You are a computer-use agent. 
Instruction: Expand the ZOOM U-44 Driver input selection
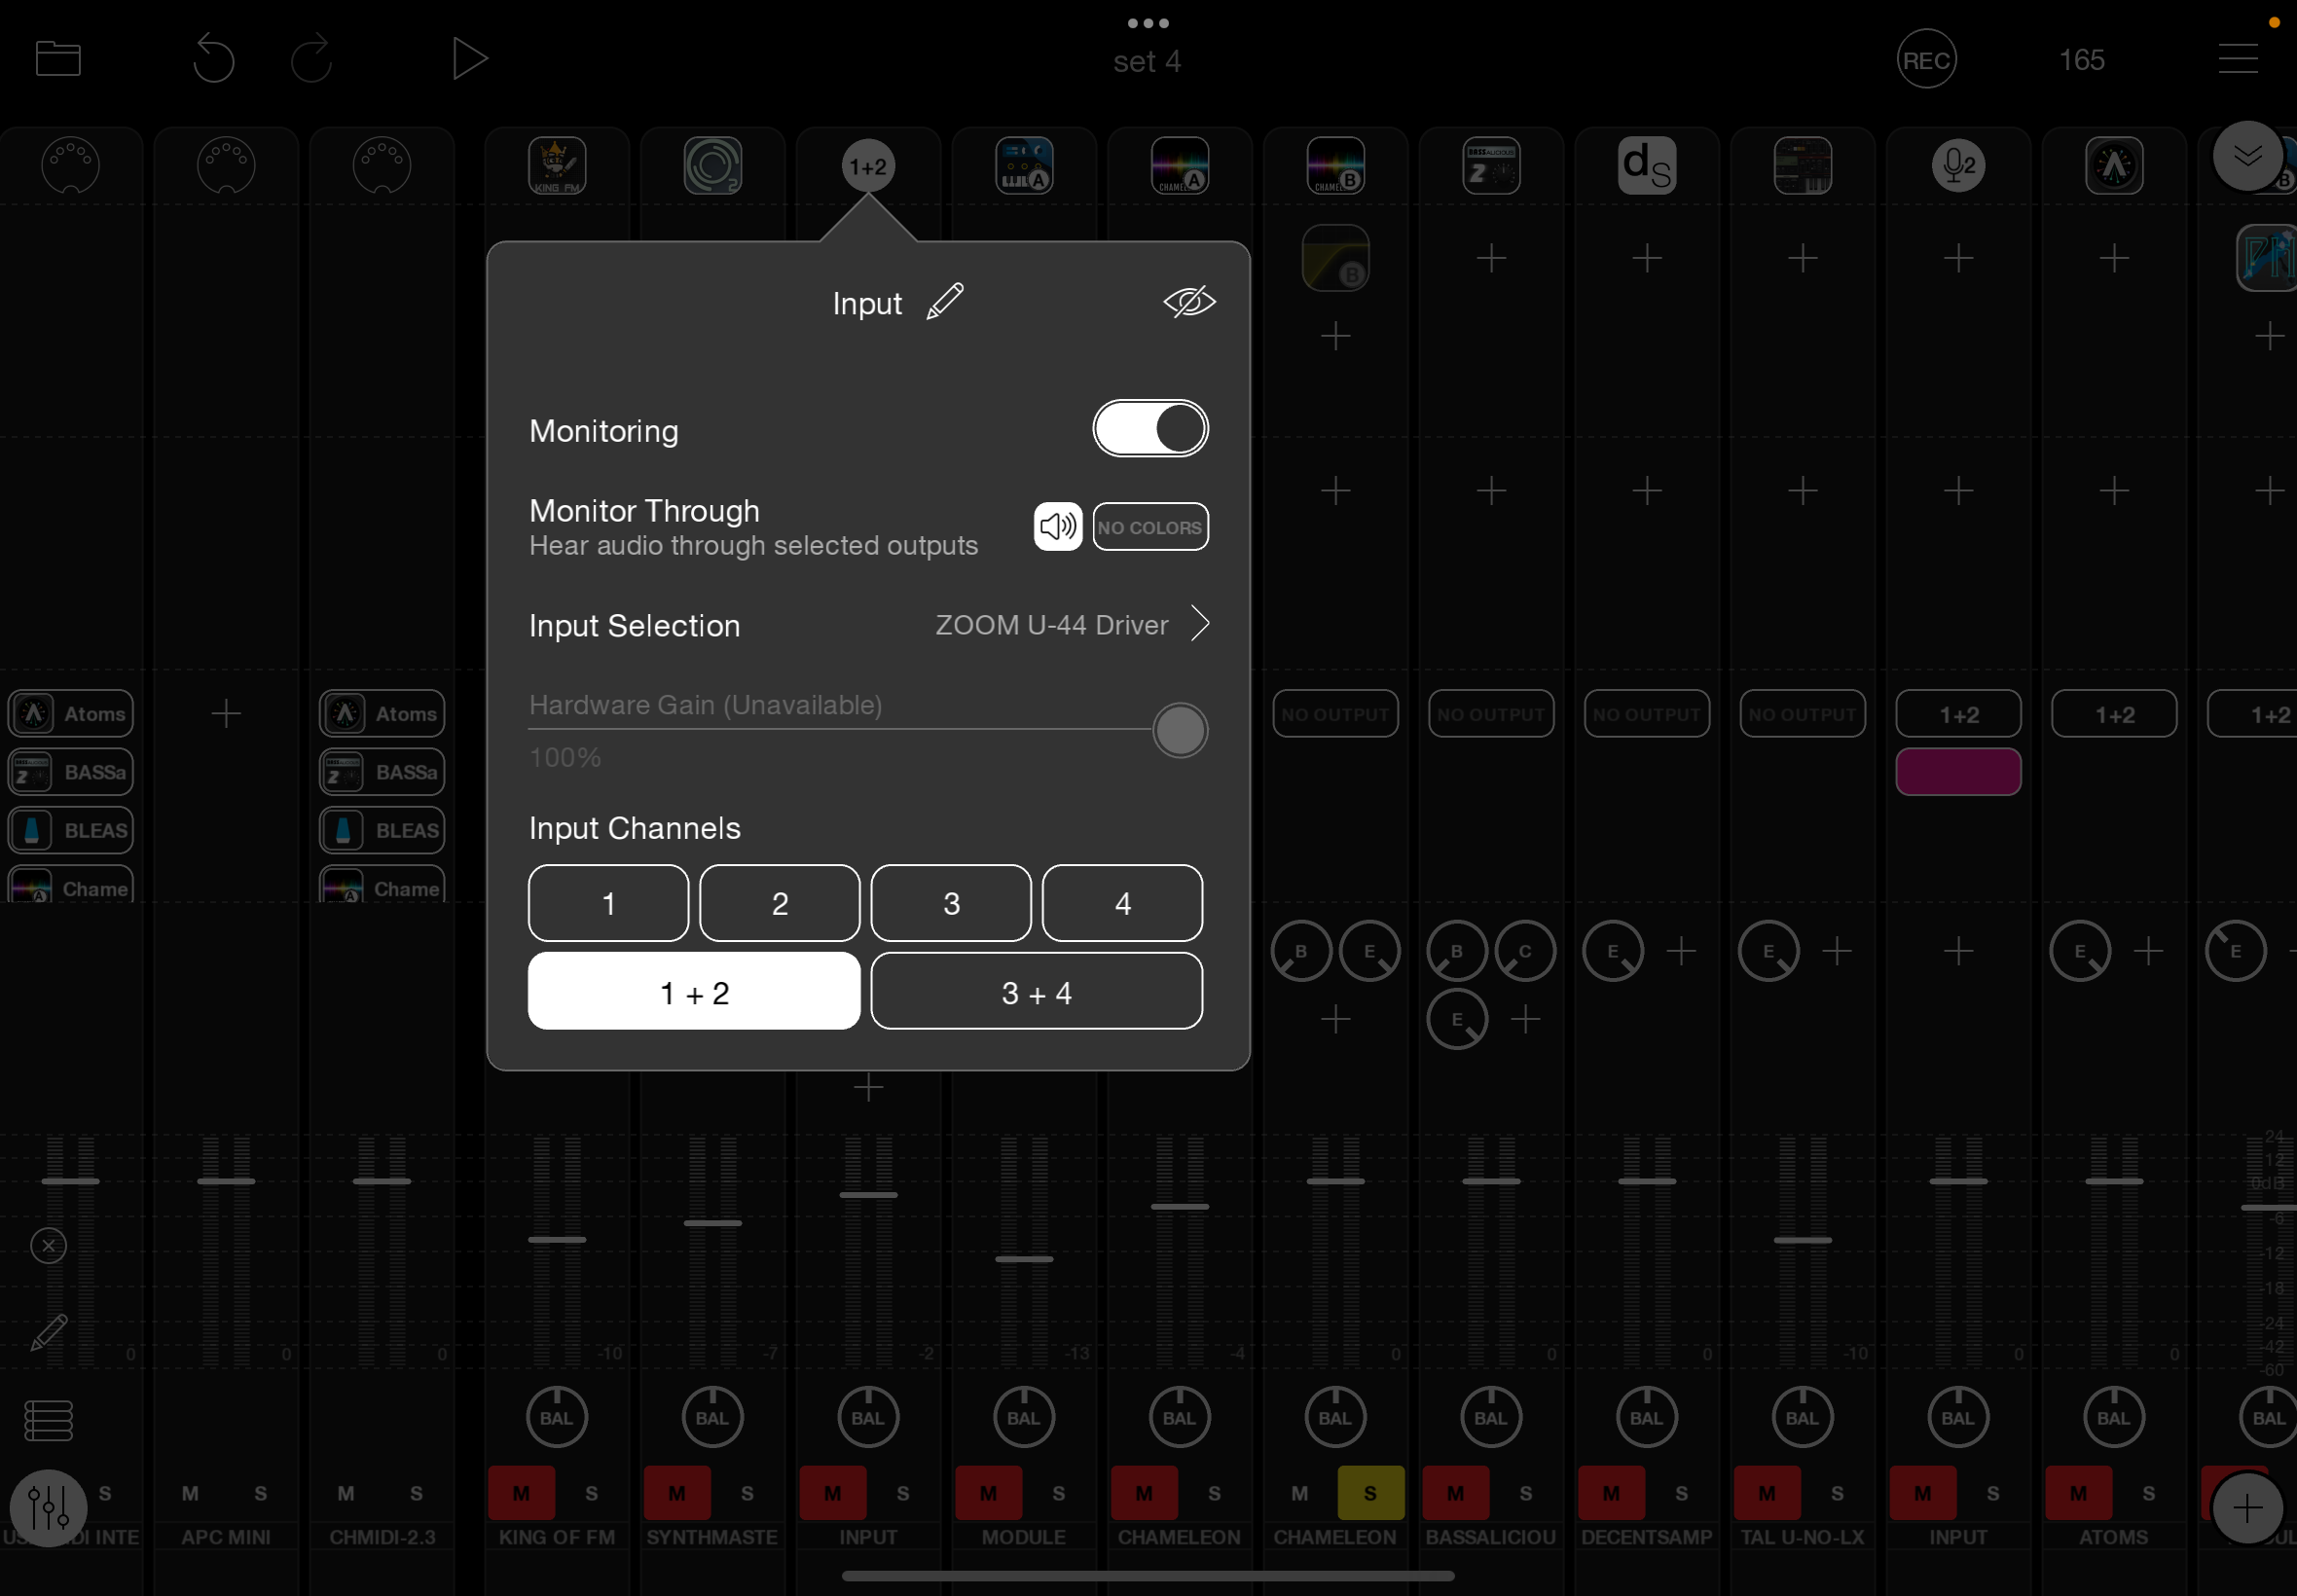coord(1074,625)
